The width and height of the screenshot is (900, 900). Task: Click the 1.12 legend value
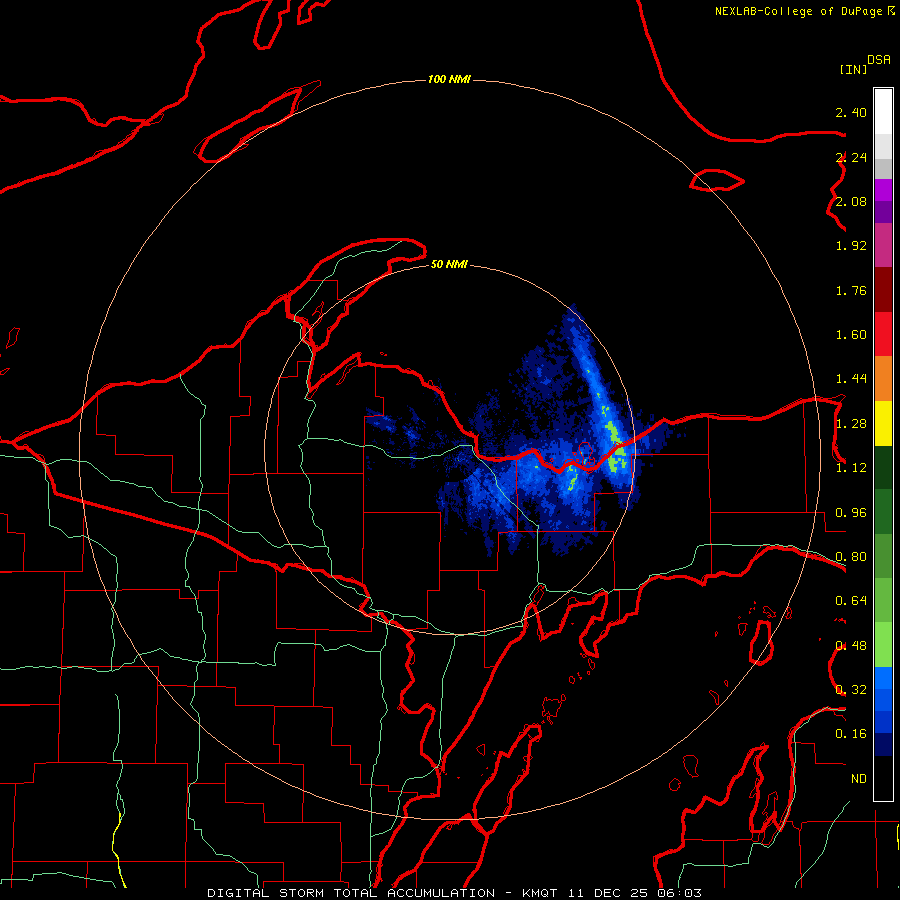click(851, 468)
